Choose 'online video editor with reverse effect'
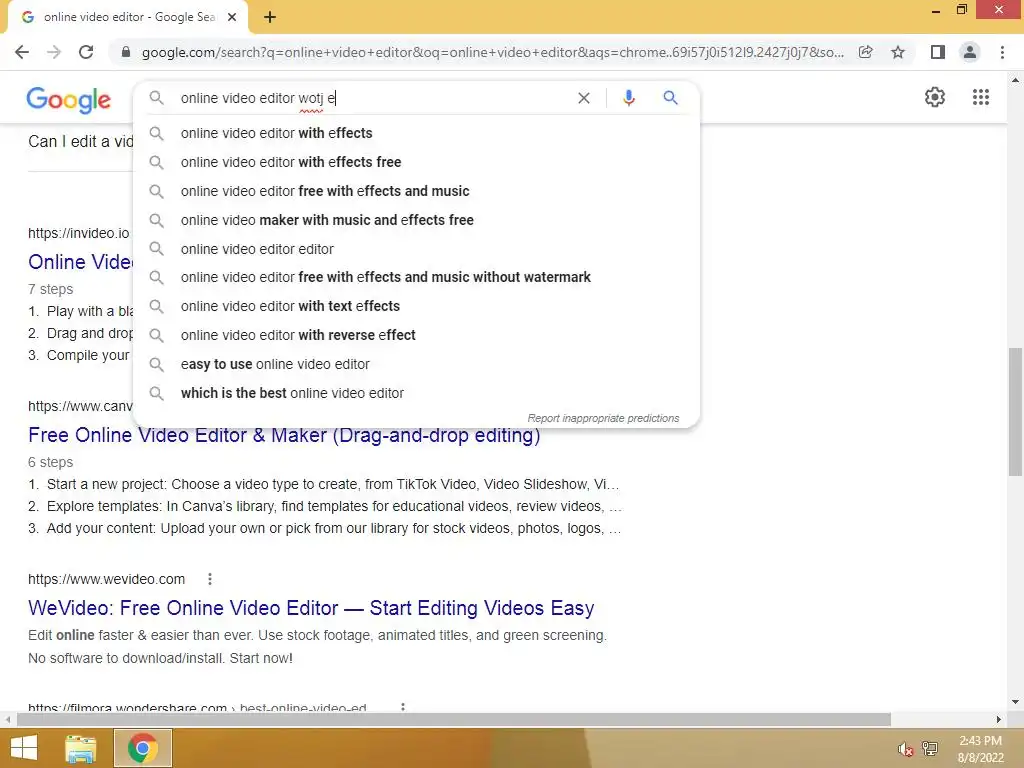This screenshot has width=1024, height=768. click(x=417, y=335)
